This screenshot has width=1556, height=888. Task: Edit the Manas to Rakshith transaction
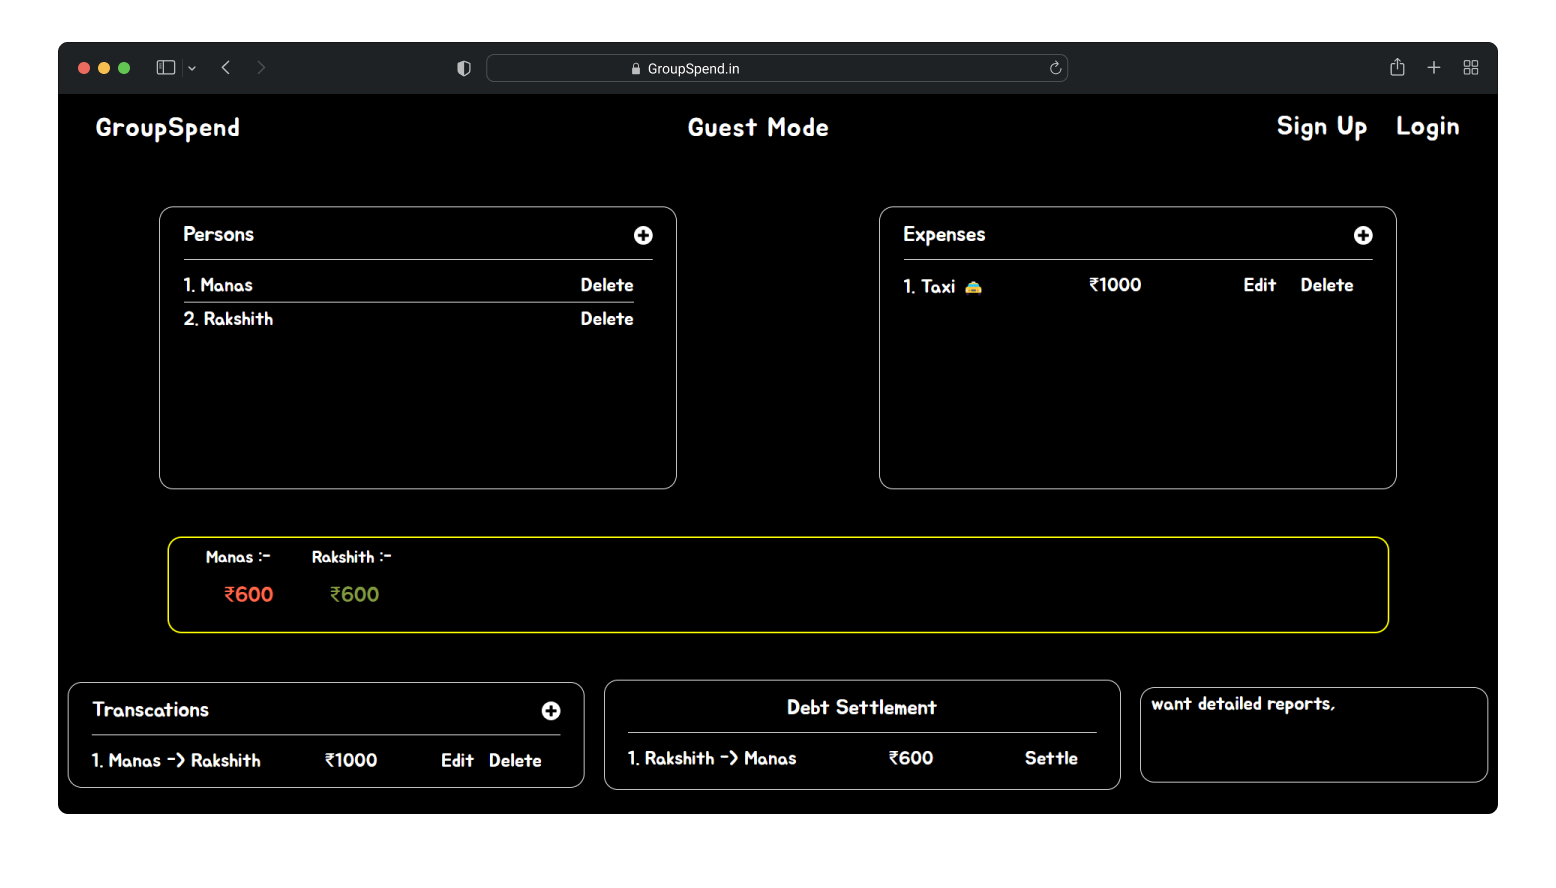point(457,761)
